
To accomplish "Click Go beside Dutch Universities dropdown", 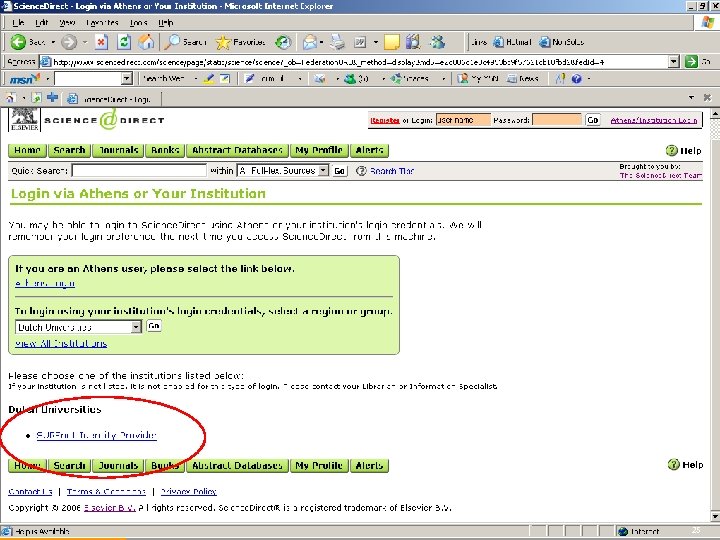I will (x=154, y=326).
